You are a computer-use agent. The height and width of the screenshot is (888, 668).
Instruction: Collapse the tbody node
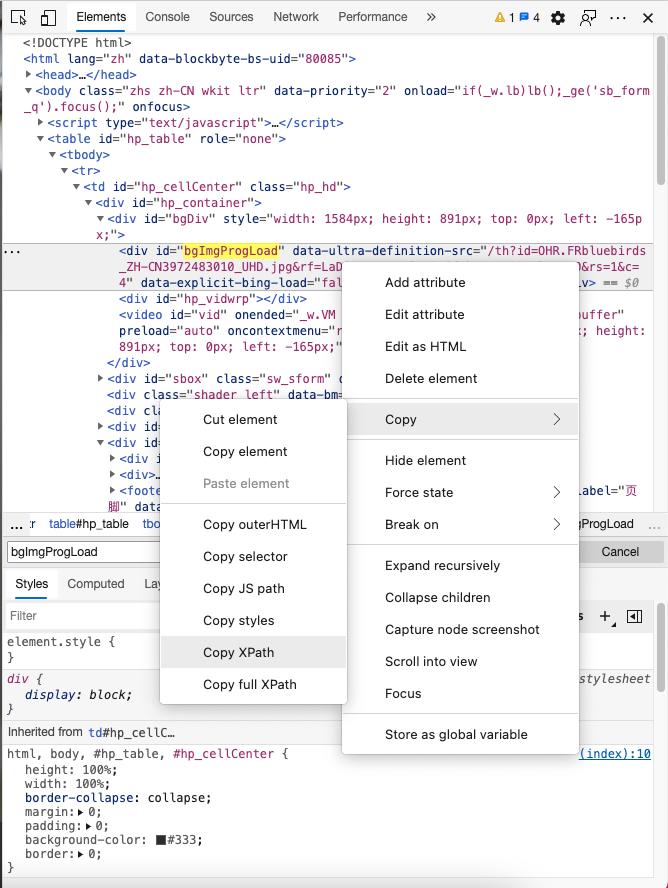coord(52,155)
